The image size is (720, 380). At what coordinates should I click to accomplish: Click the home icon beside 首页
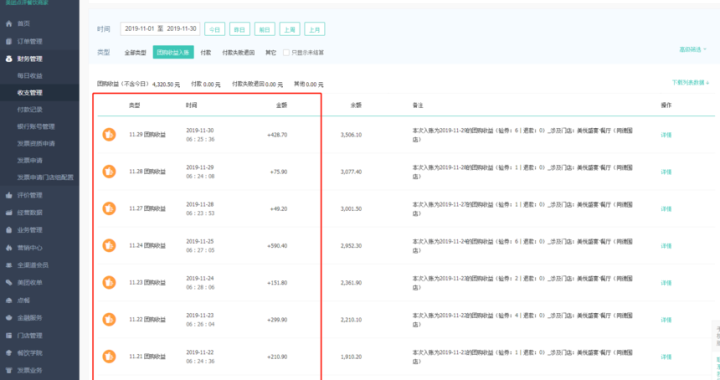pyautogui.click(x=9, y=23)
